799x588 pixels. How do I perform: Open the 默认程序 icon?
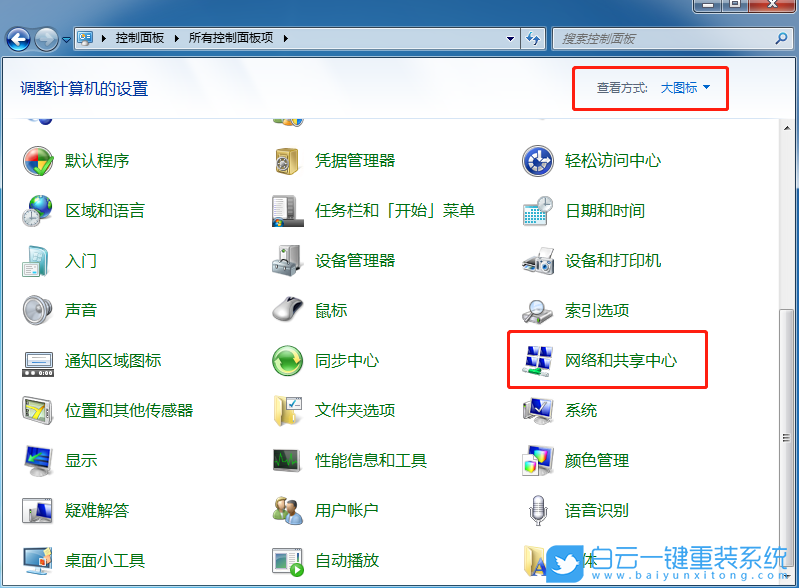pos(38,161)
